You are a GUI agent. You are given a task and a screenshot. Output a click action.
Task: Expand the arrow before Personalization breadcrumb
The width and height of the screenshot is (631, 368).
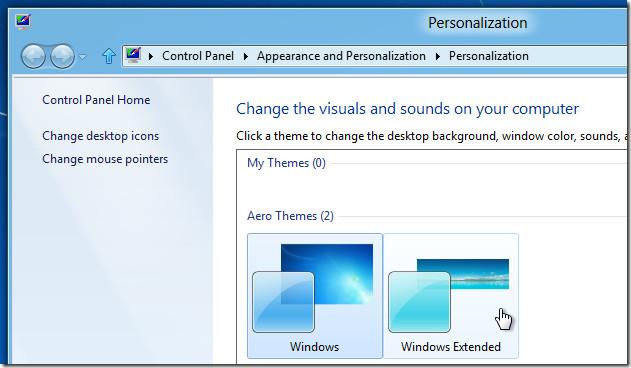pos(437,56)
